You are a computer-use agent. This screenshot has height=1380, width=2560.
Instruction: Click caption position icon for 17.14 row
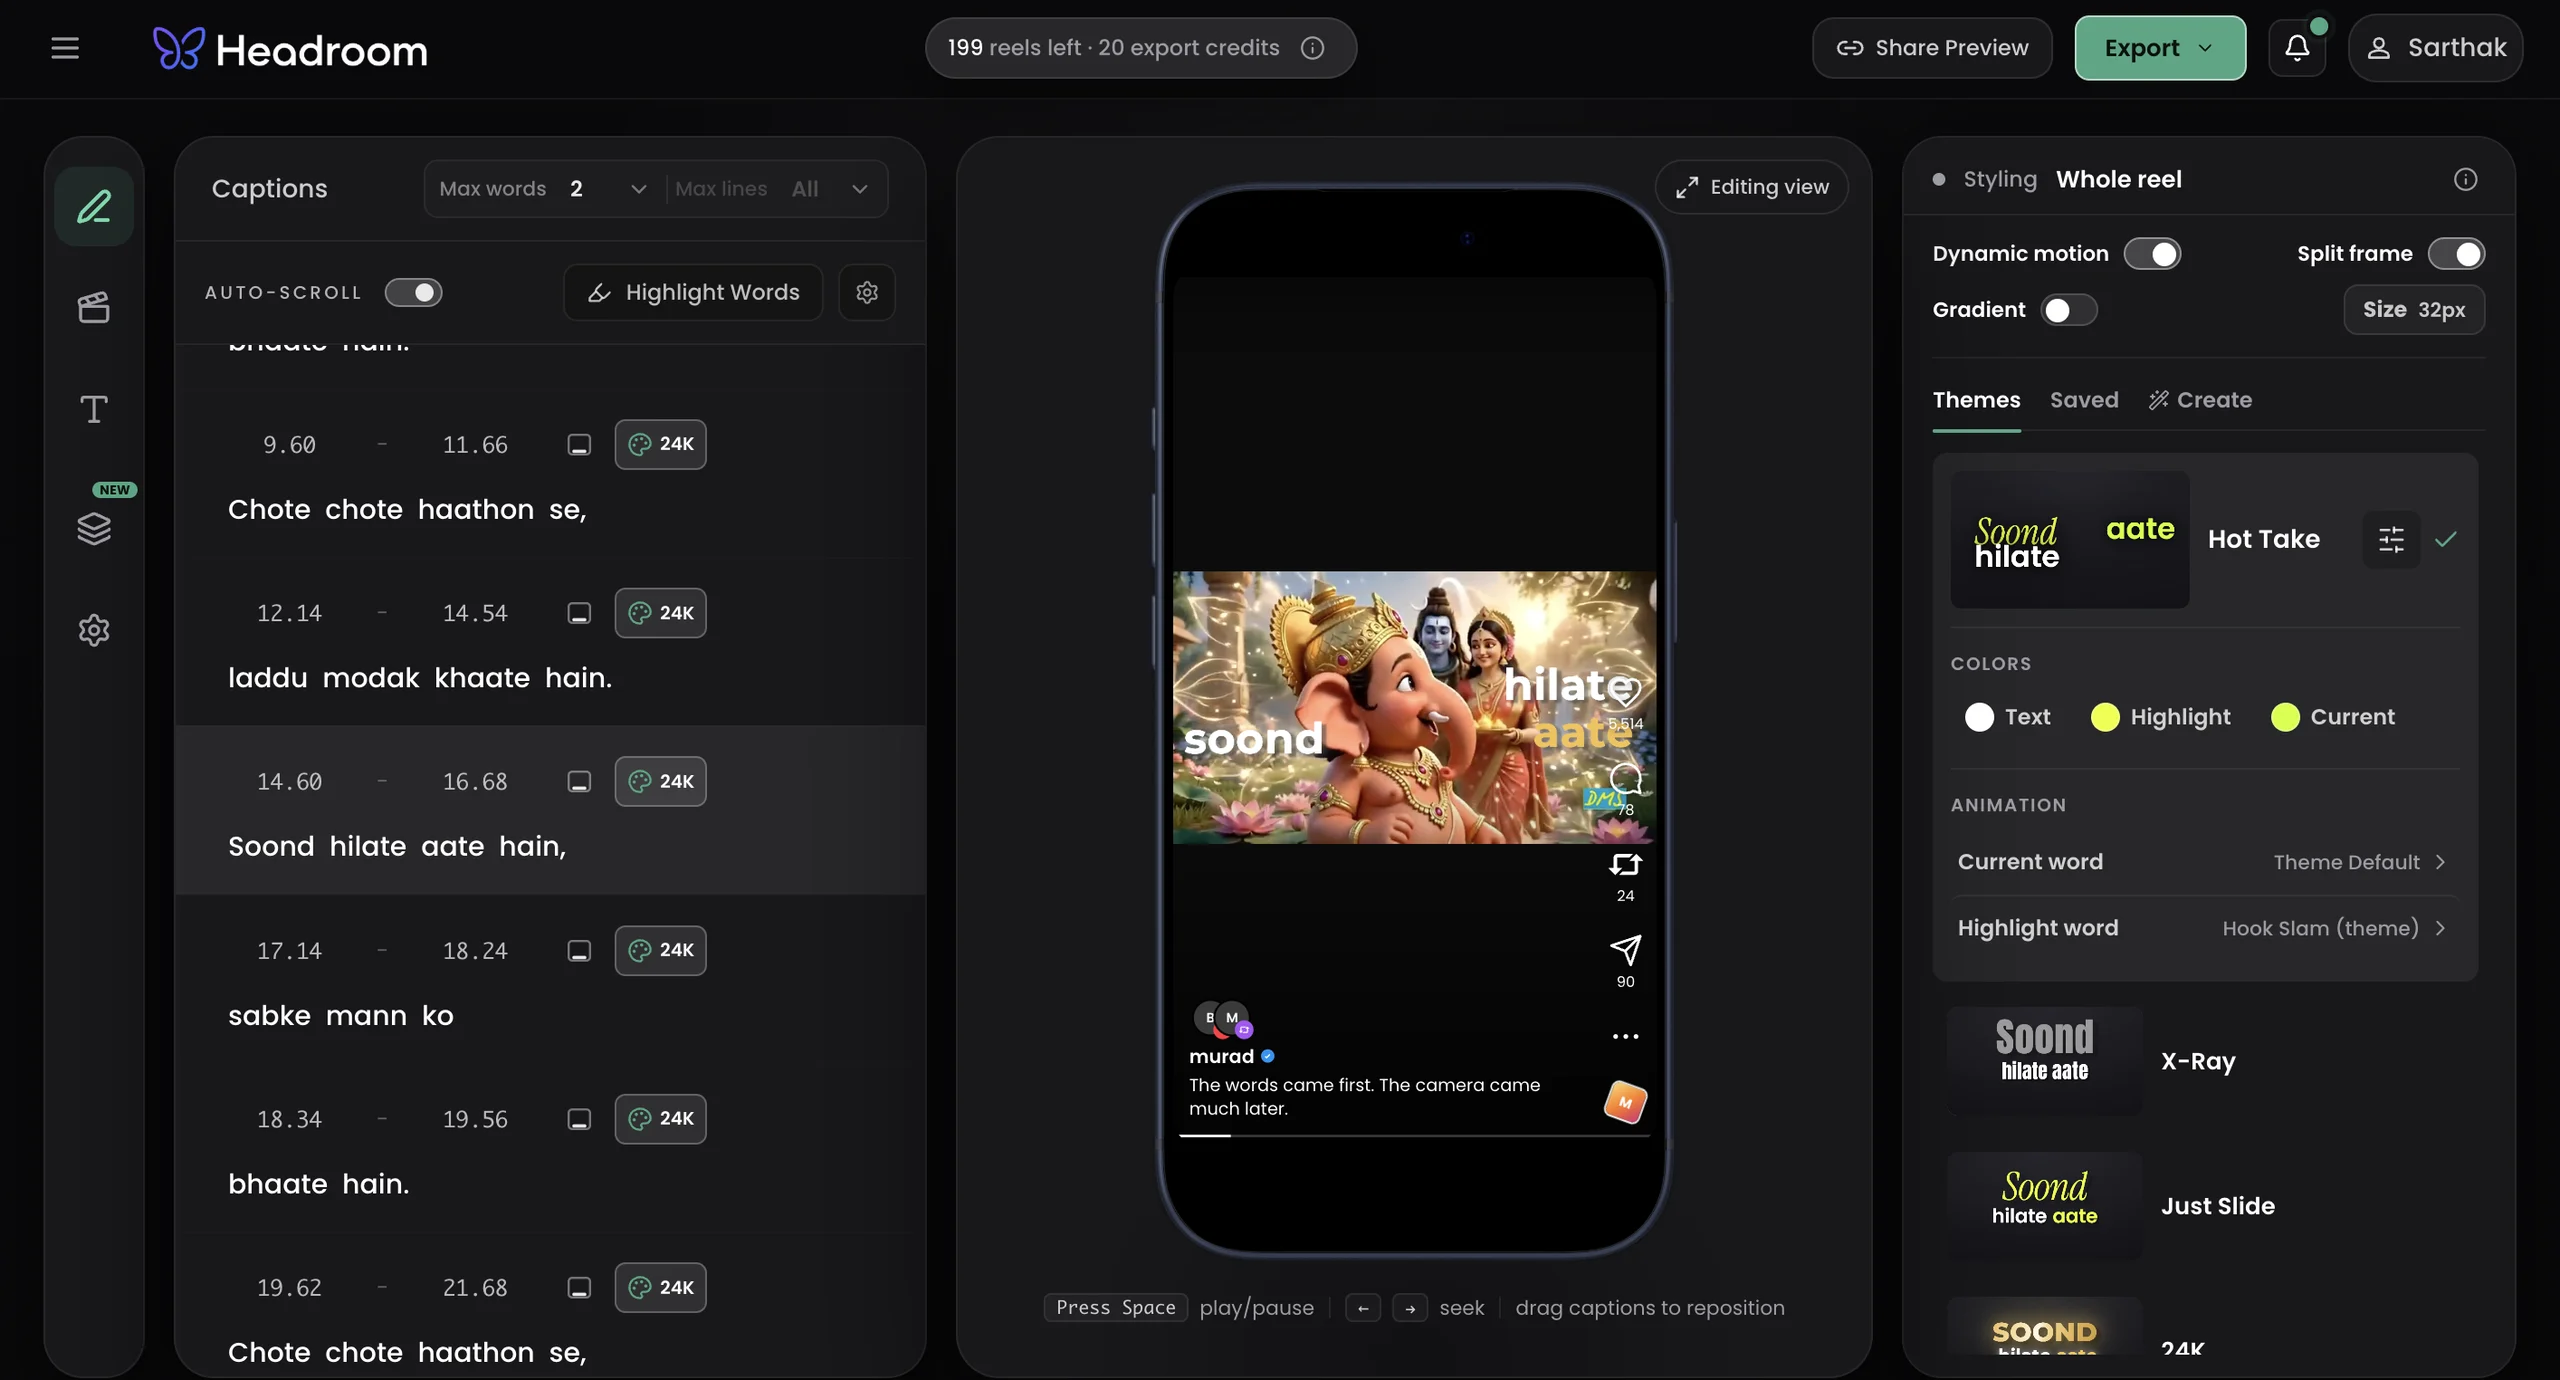pyautogui.click(x=579, y=951)
